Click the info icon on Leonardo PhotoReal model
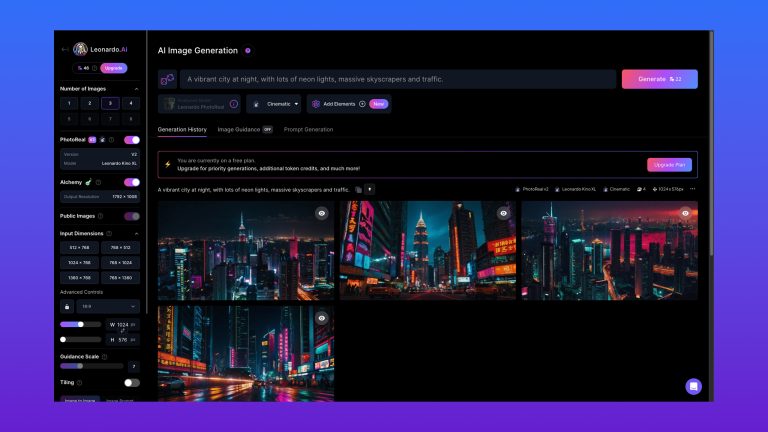This screenshot has width=768, height=432. (234, 104)
